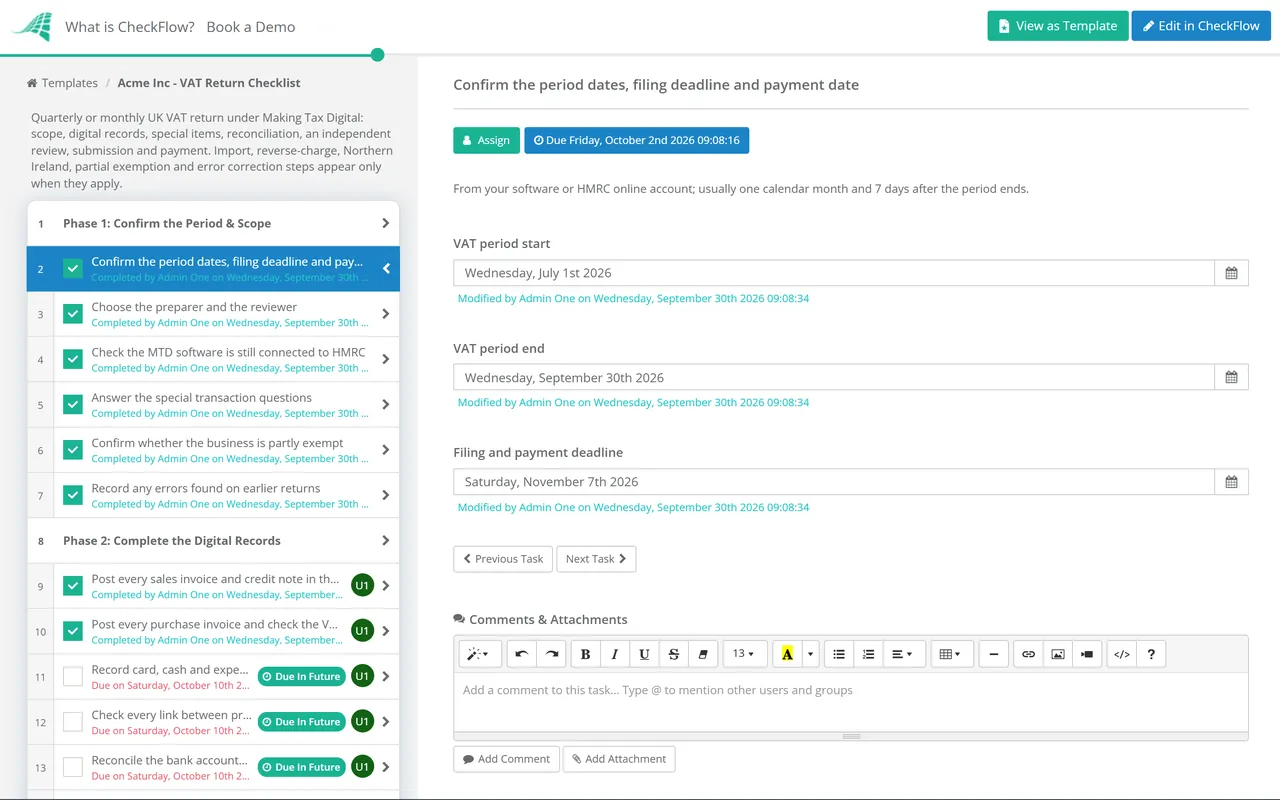Uncheck 'Choose the preparer and the reviewer' task
This screenshot has width=1280, height=800.
coord(73,314)
